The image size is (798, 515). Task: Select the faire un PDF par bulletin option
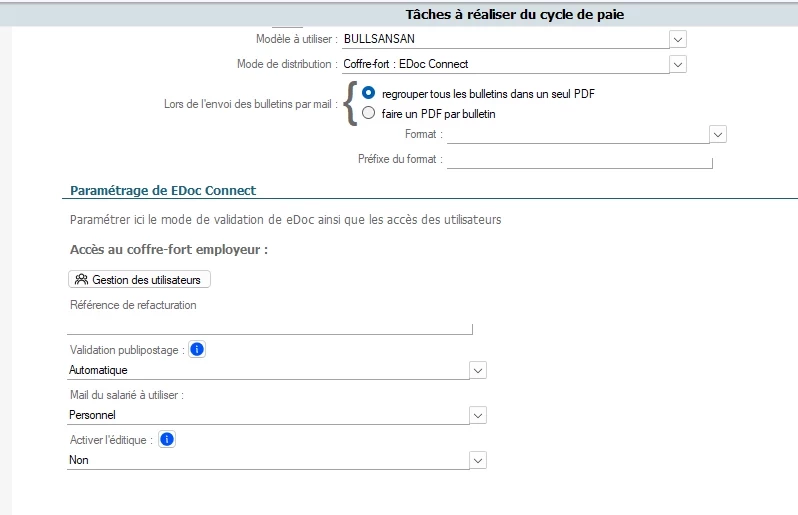click(x=369, y=113)
